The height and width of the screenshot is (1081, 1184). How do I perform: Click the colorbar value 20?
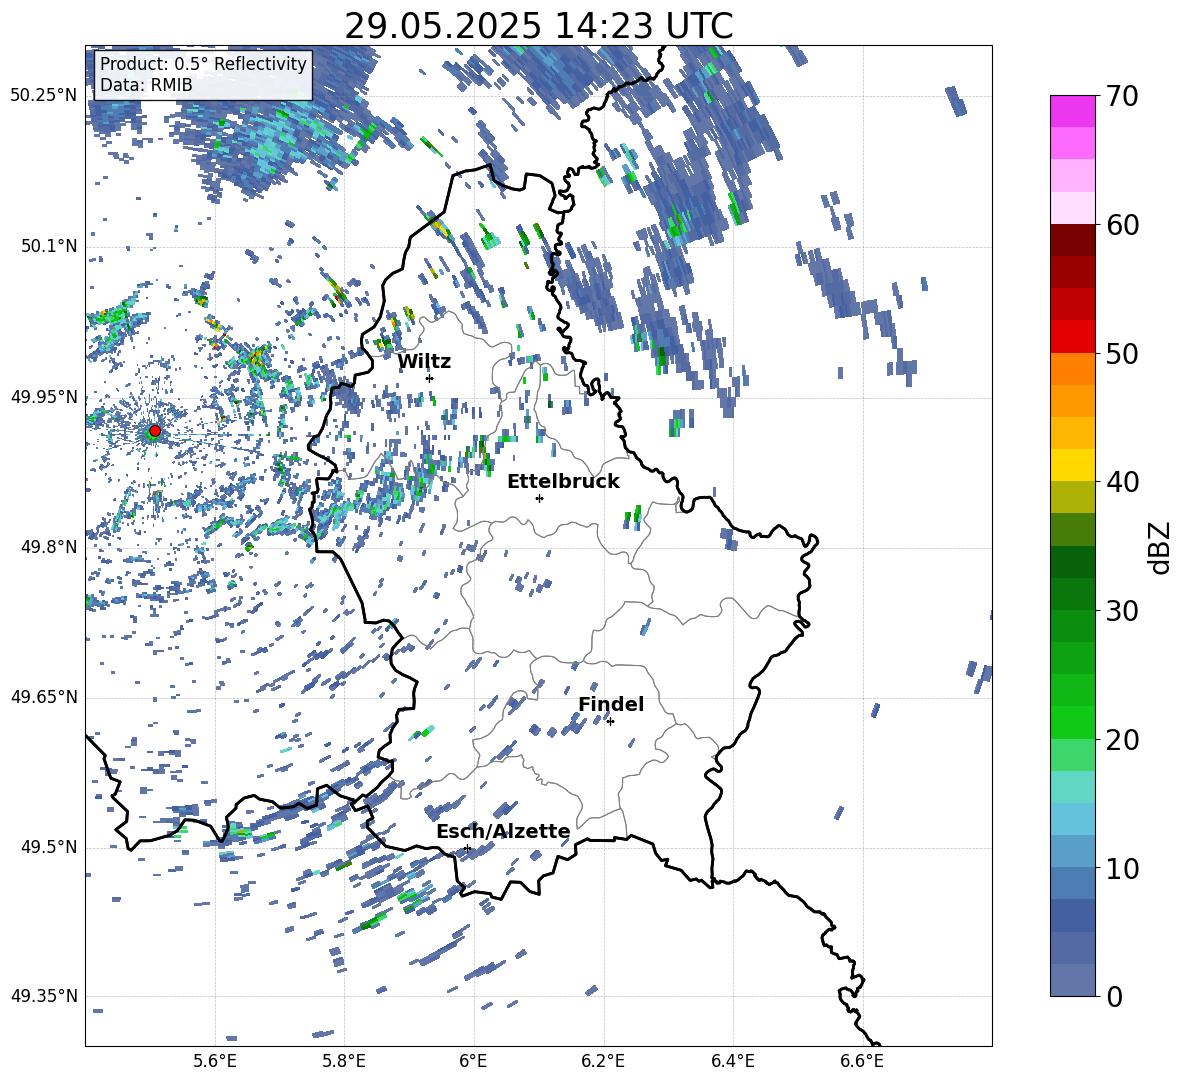pyautogui.click(x=1123, y=740)
